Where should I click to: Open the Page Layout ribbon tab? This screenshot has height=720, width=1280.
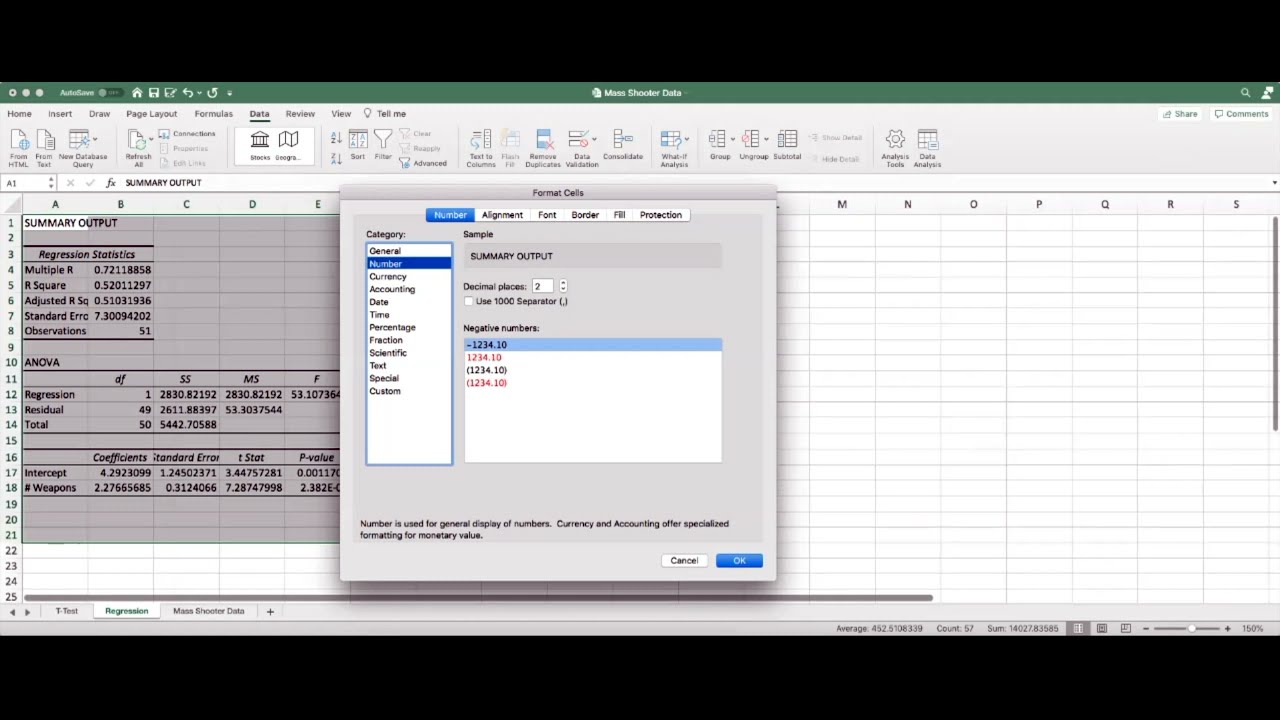tap(152, 114)
